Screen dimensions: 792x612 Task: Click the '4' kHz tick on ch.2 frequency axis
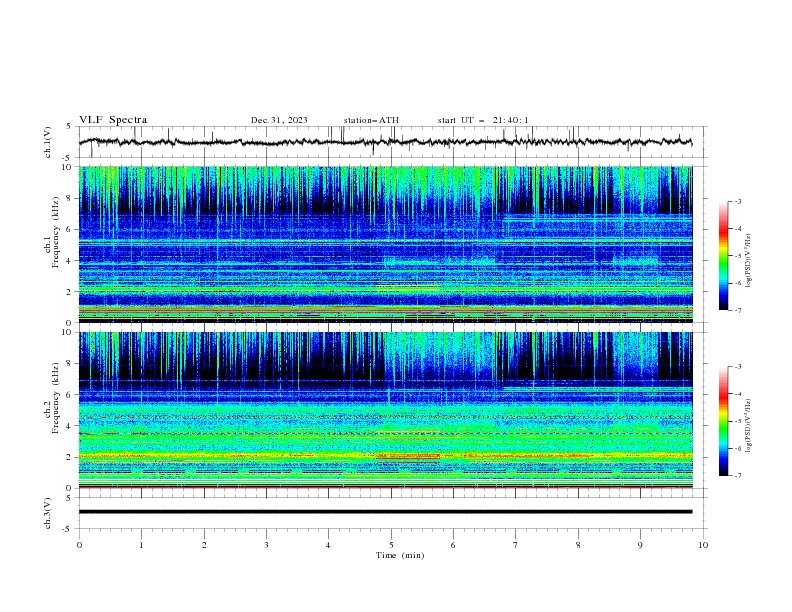(70, 426)
